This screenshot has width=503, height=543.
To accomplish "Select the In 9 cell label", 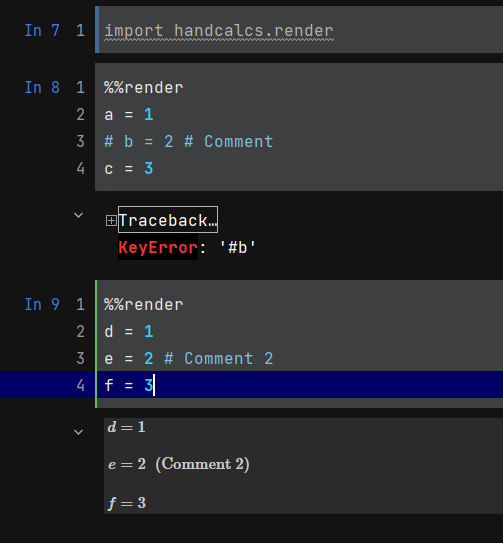I will [x=42, y=304].
